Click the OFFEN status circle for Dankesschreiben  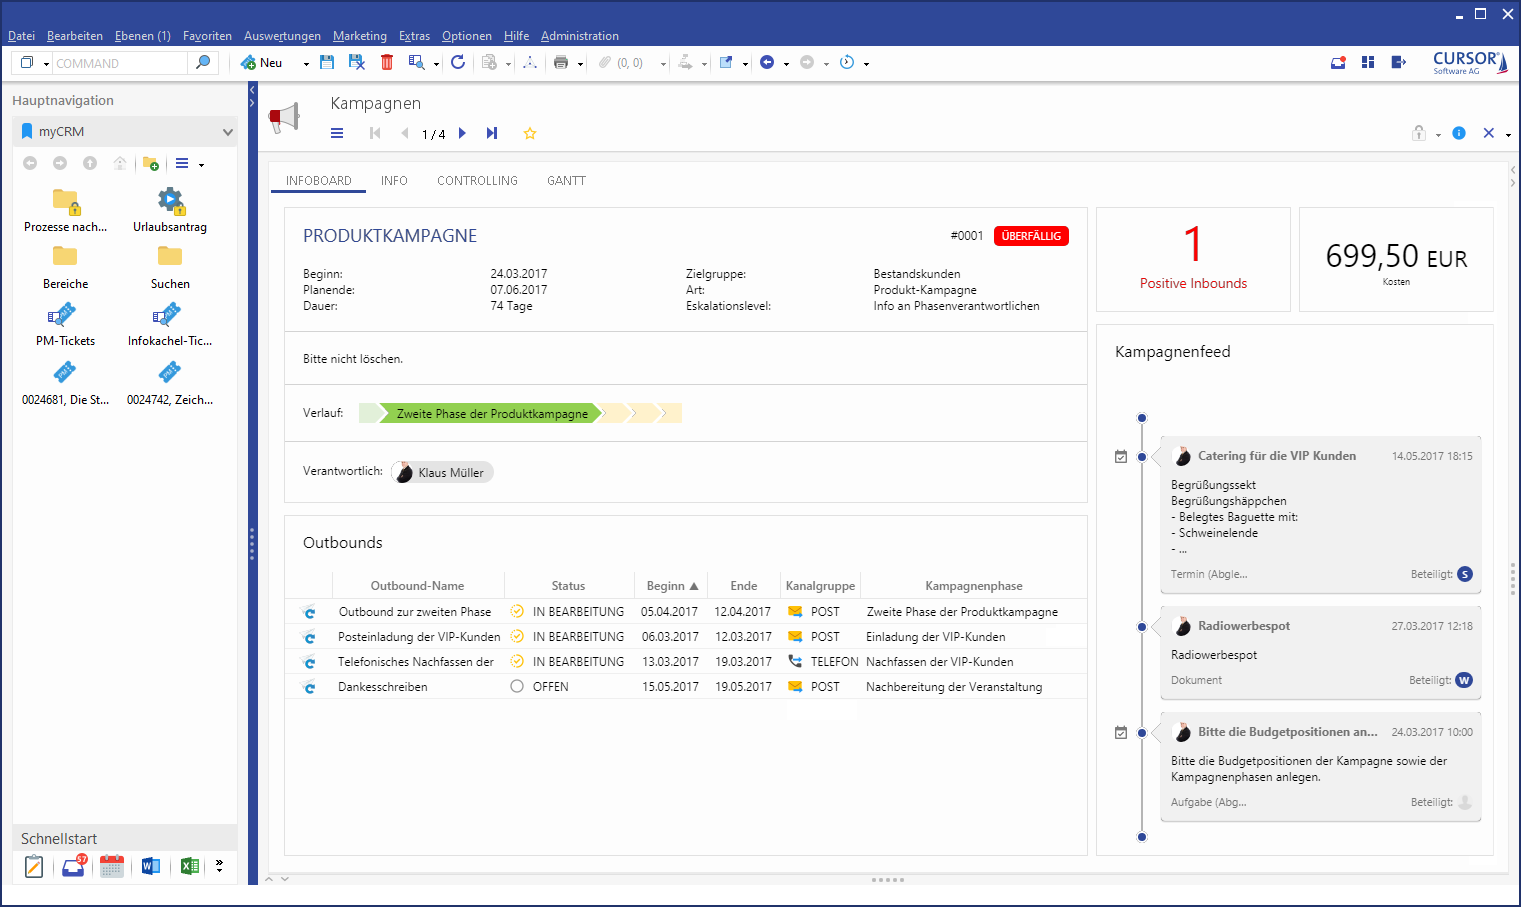pyautogui.click(x=517, y=687)
